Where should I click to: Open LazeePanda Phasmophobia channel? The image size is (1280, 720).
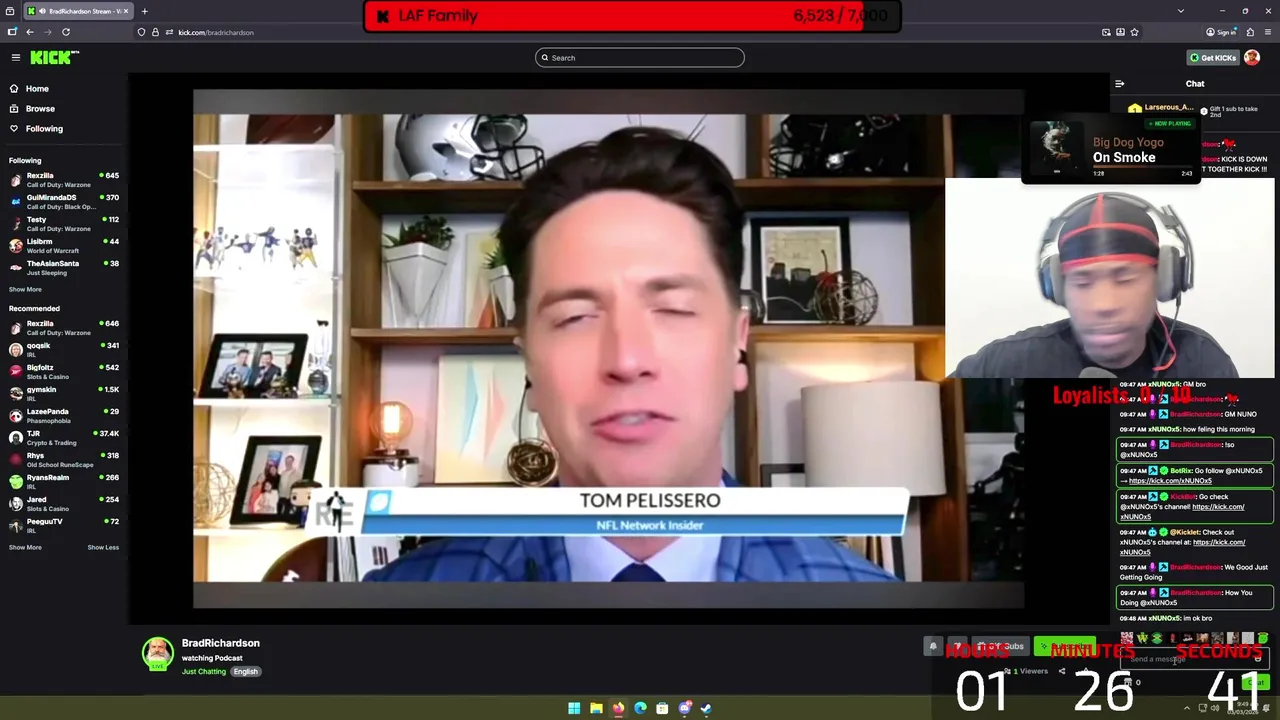click(x=64, y=416)
